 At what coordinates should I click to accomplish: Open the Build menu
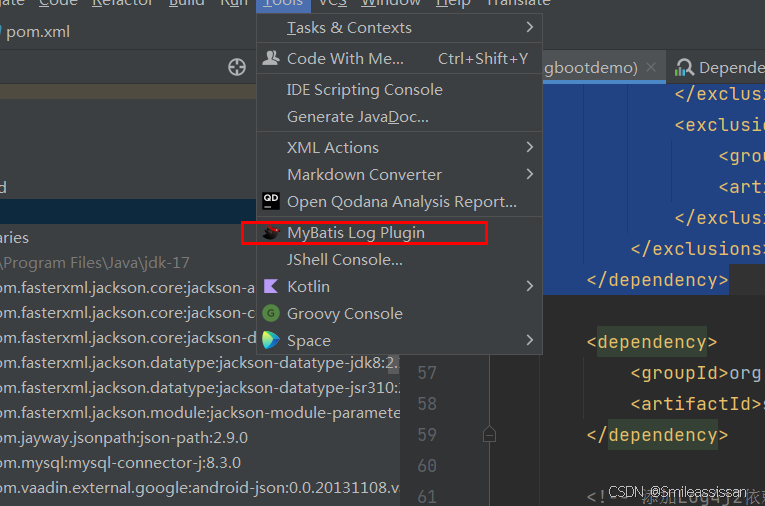tap(186, 3)
